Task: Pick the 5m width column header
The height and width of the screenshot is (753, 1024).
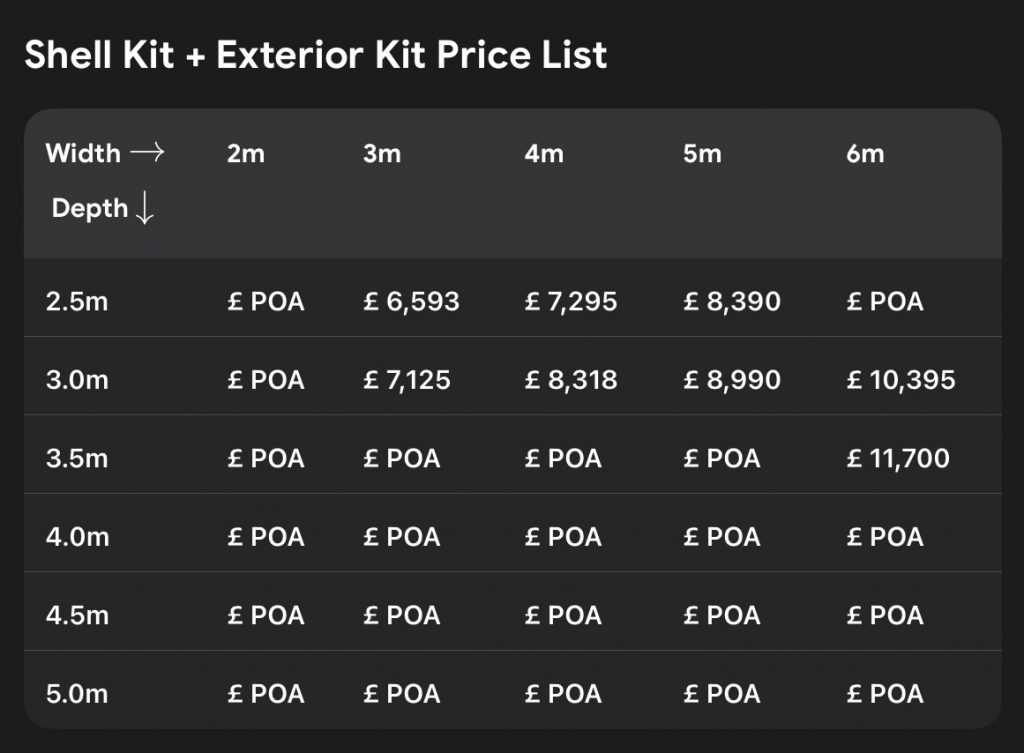Action: pos(702,154)
